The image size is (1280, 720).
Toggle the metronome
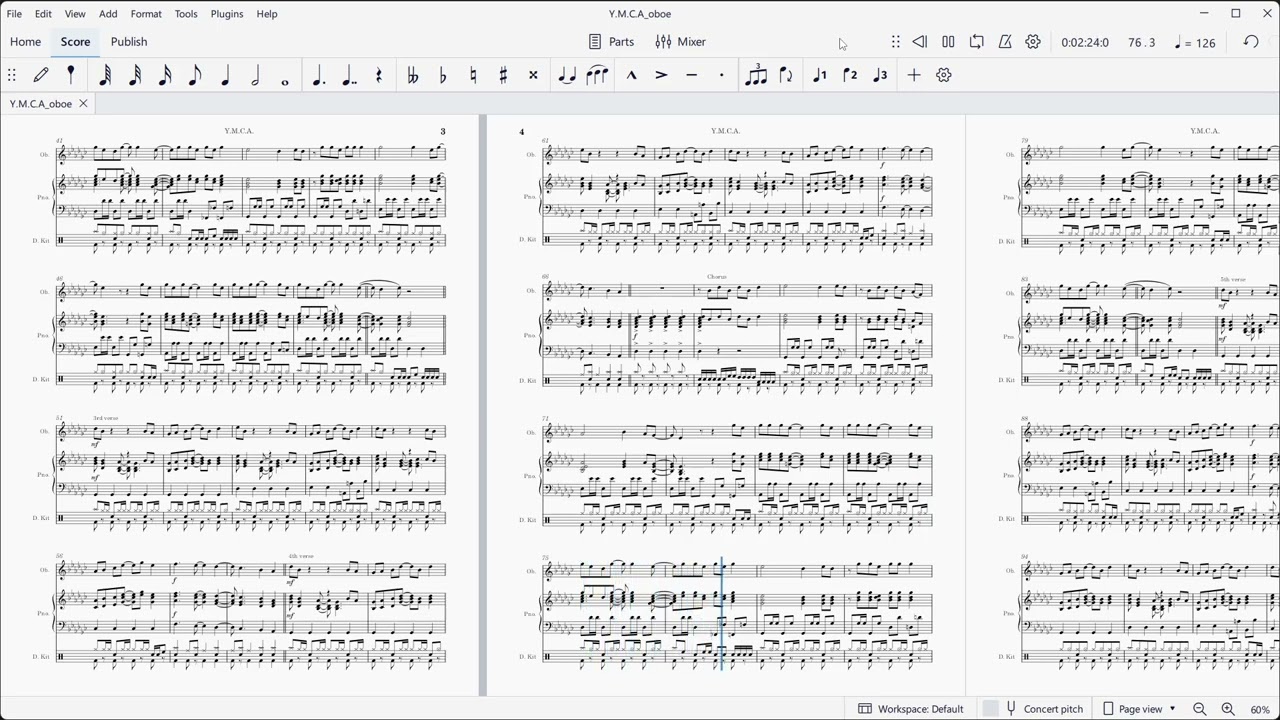[x=1005, y=42]
